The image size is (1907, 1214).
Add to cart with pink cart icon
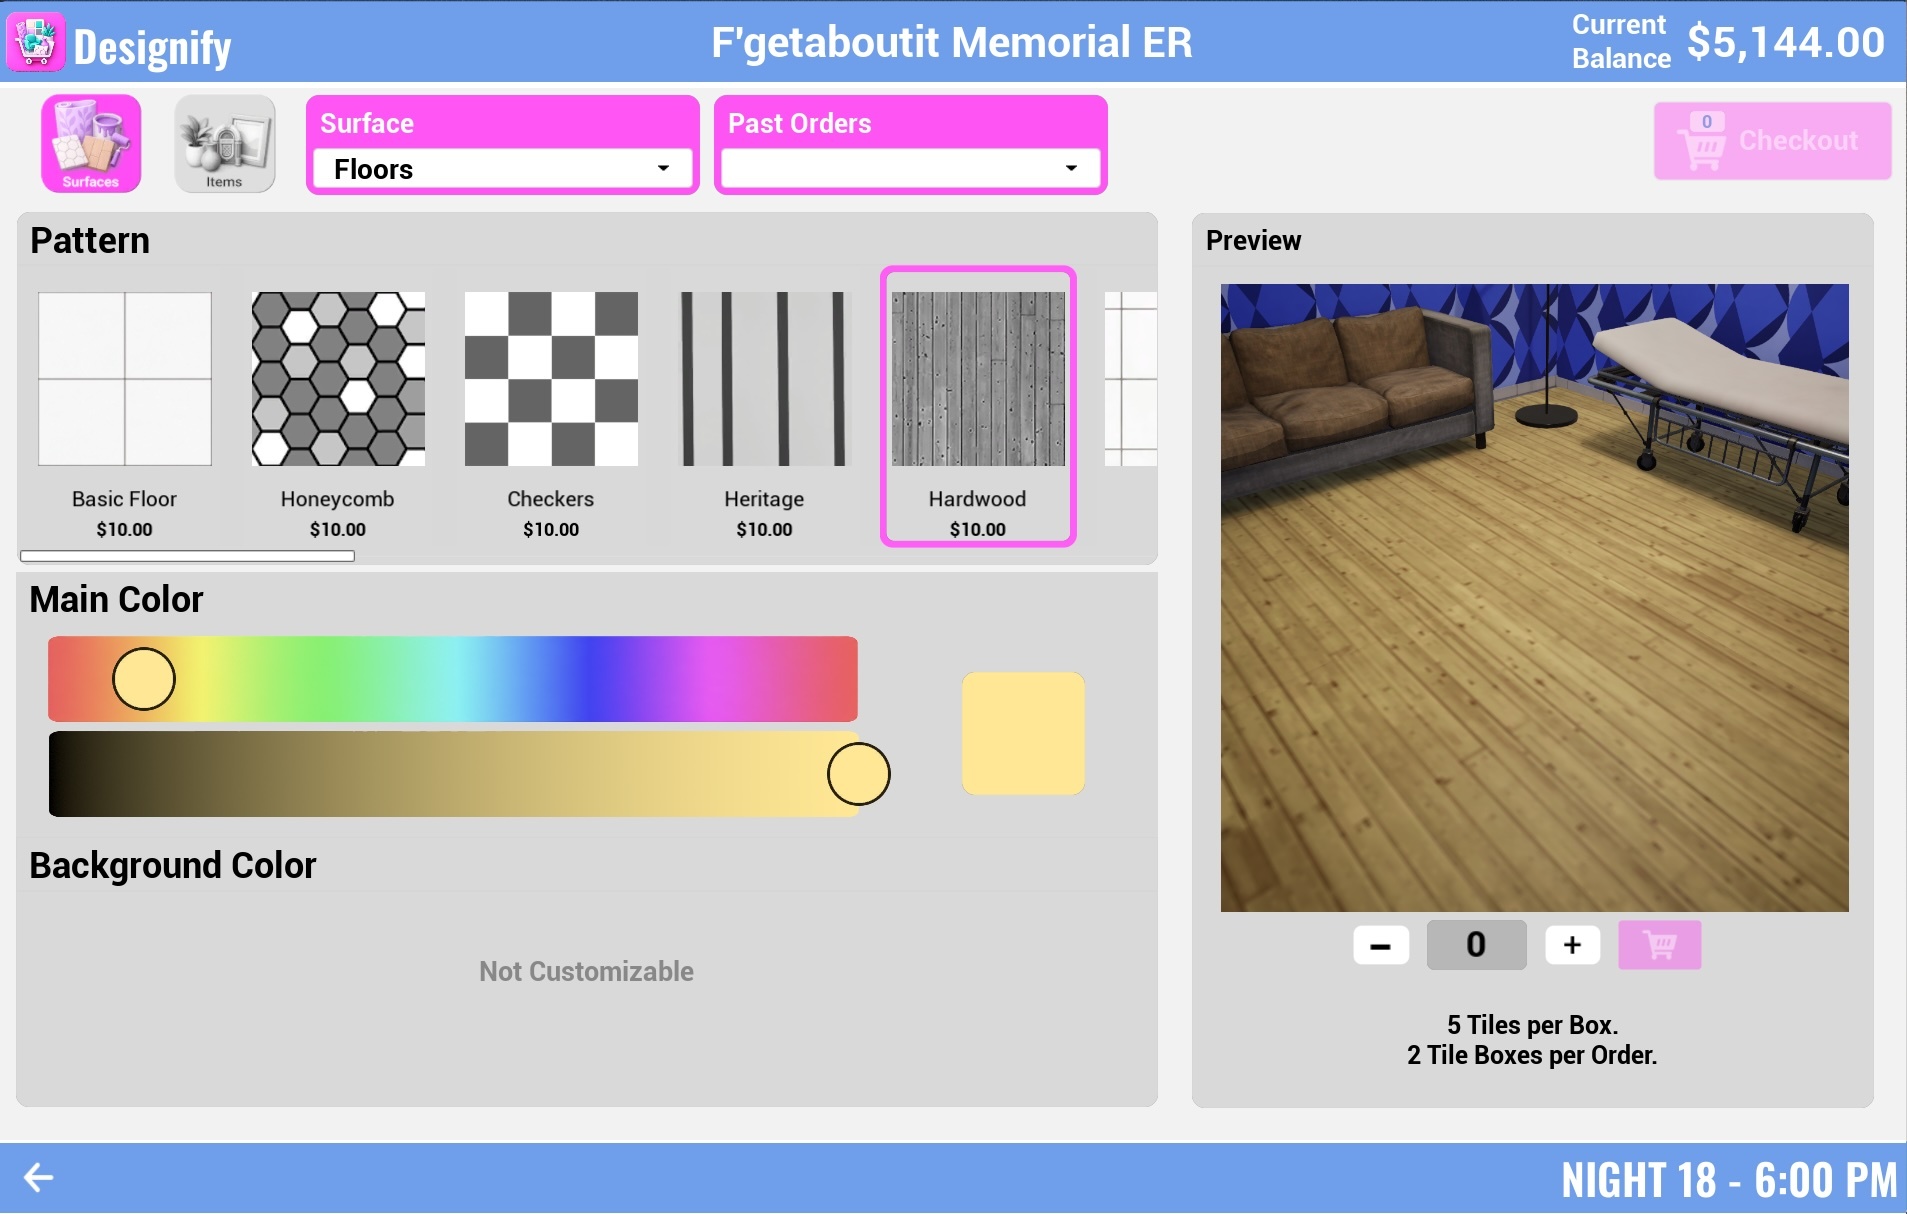[x=1659, y=945]
